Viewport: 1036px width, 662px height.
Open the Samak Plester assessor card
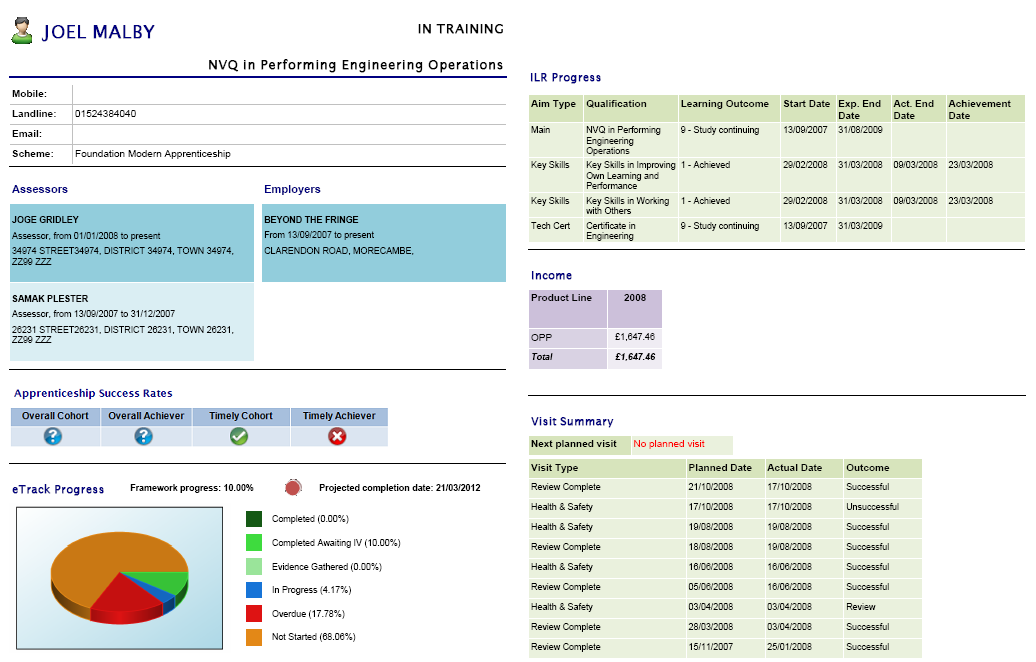click(132, 321)
